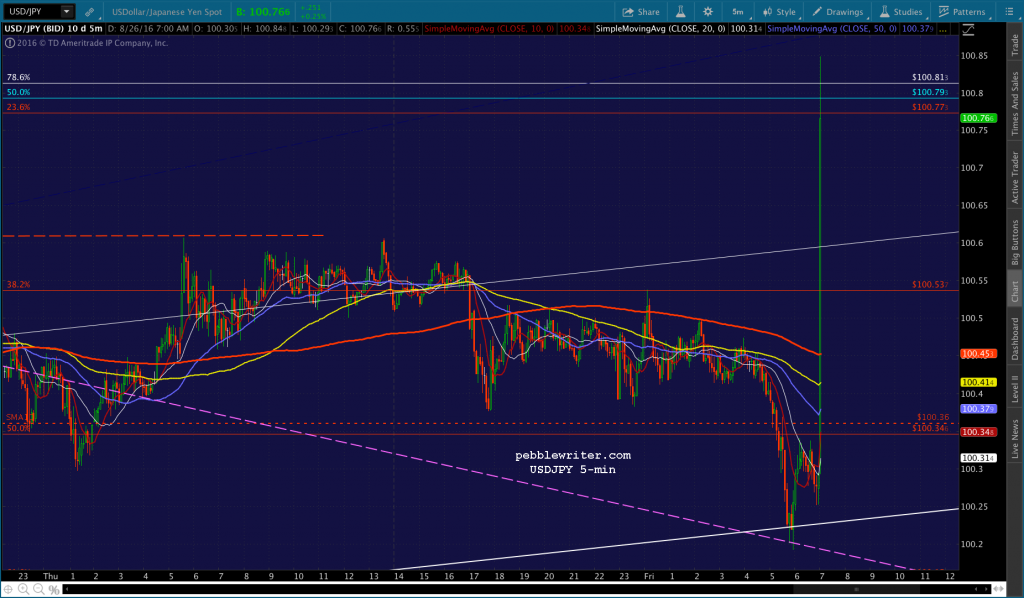Select the Chart side tab

point(1015,292)
